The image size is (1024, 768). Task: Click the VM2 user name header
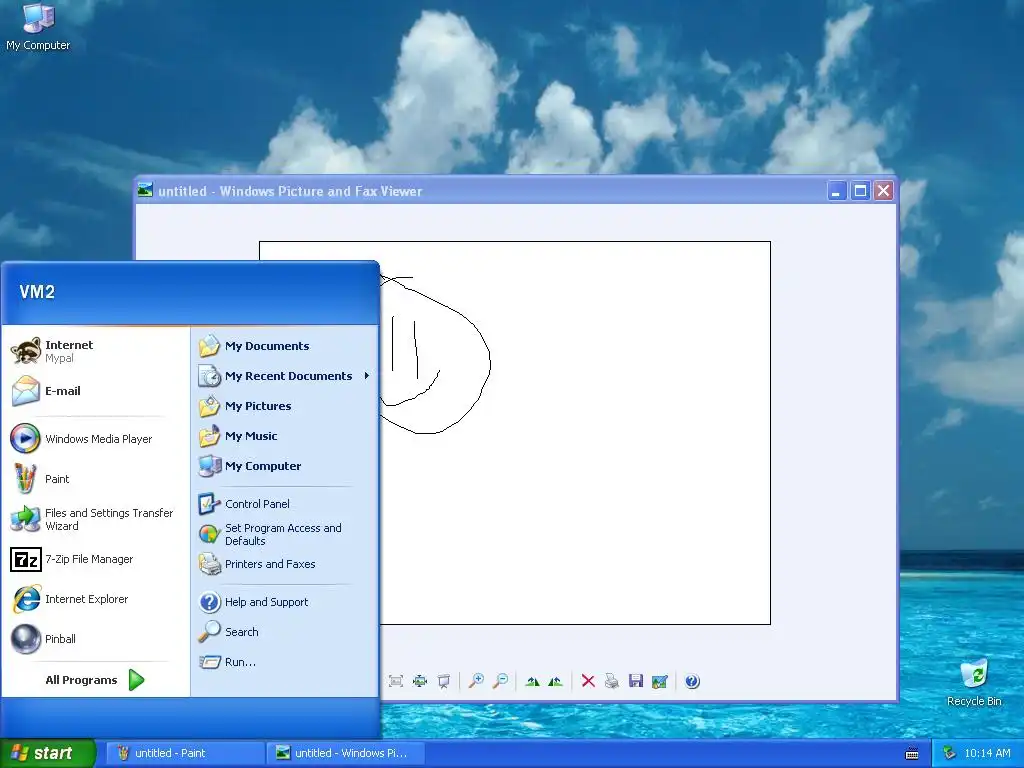37,292
